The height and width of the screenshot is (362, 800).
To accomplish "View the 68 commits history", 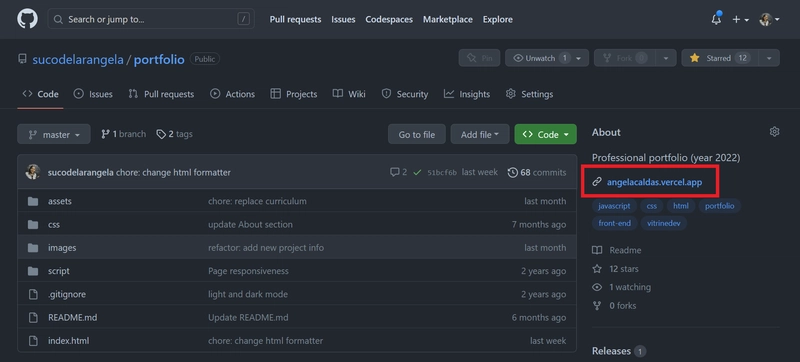I will 537,172.
